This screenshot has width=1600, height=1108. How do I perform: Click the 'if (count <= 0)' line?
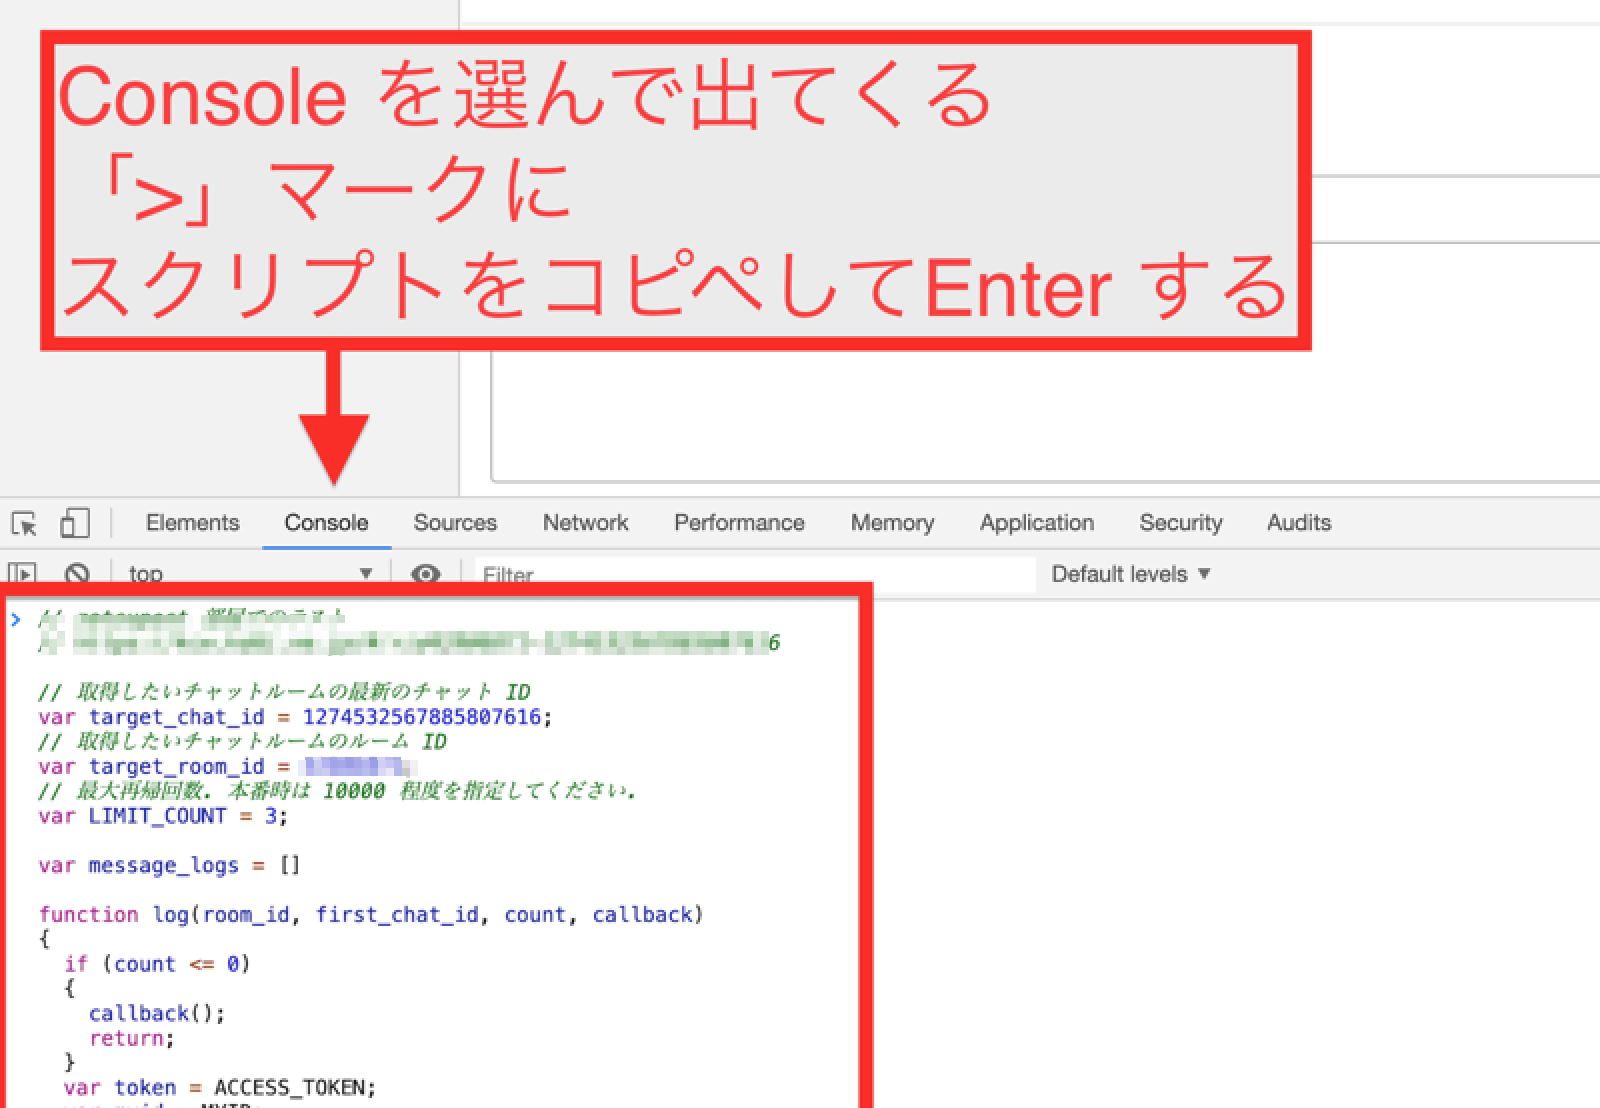pyautogui.click(x=157, y=964)
